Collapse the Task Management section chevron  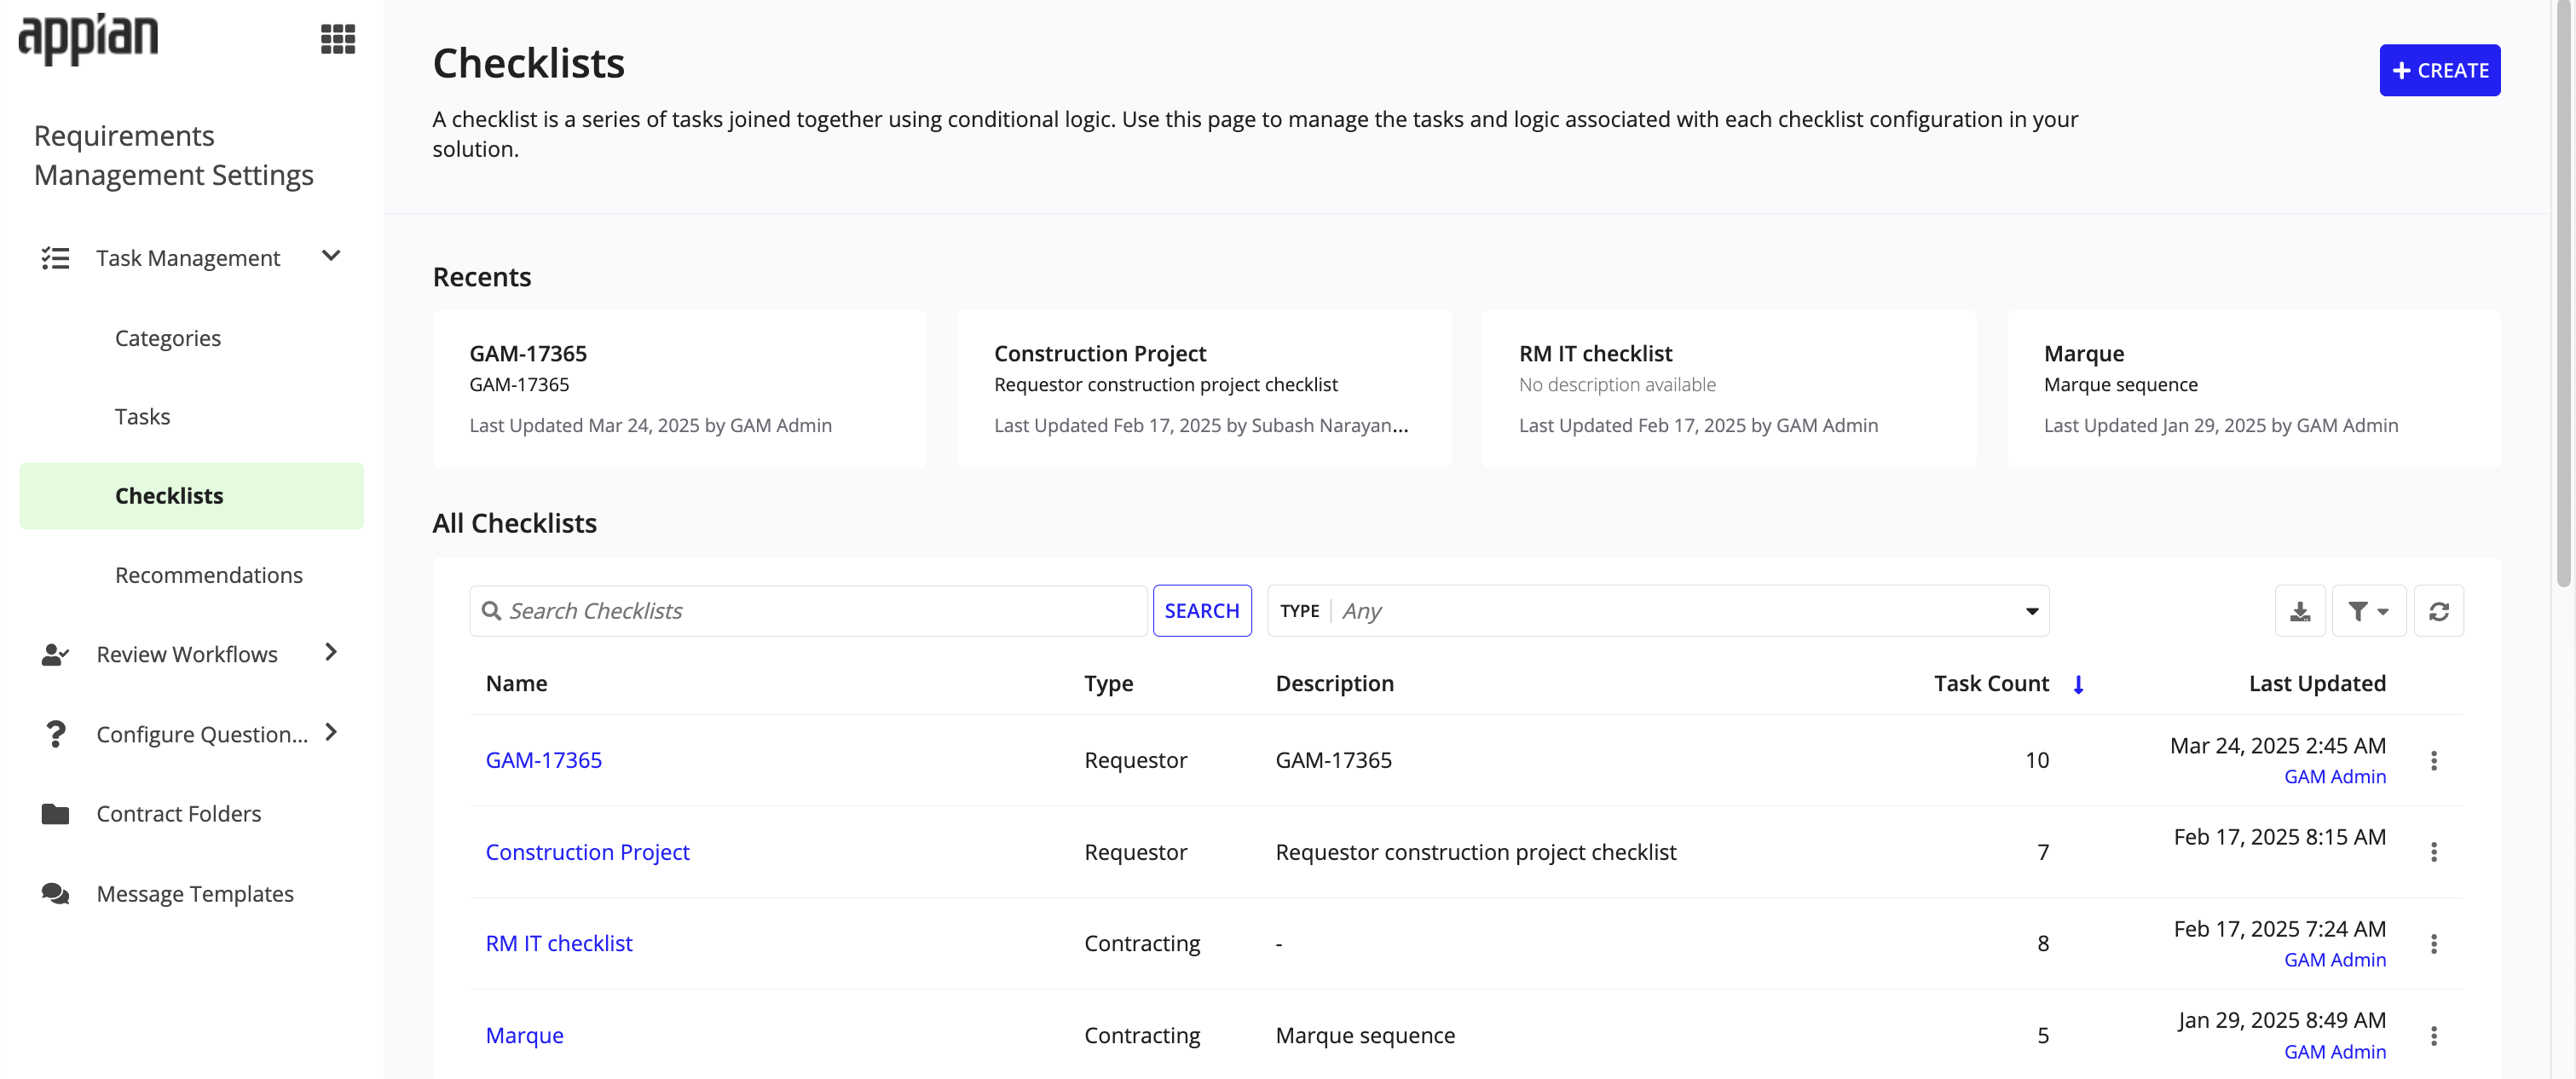tap(331, 256)
